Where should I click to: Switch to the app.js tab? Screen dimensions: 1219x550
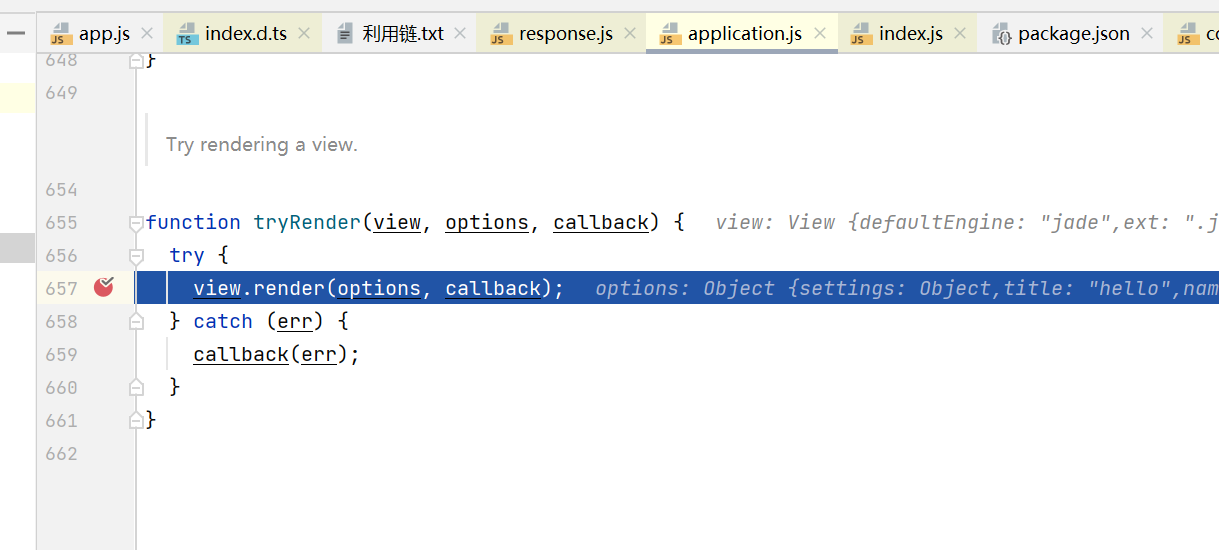tap(92, 34)
